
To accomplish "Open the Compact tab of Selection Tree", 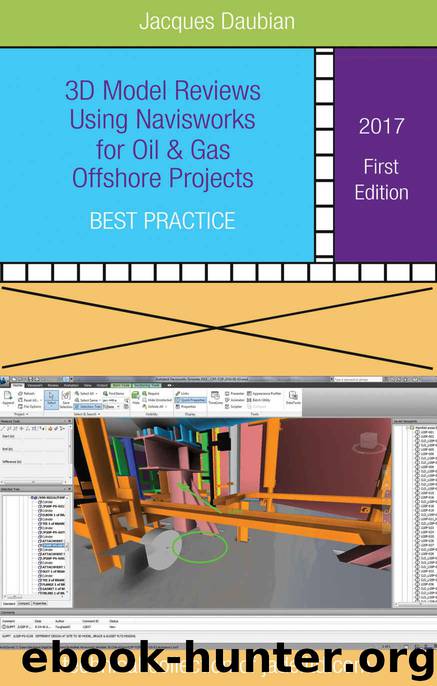I will coord(24,603).
